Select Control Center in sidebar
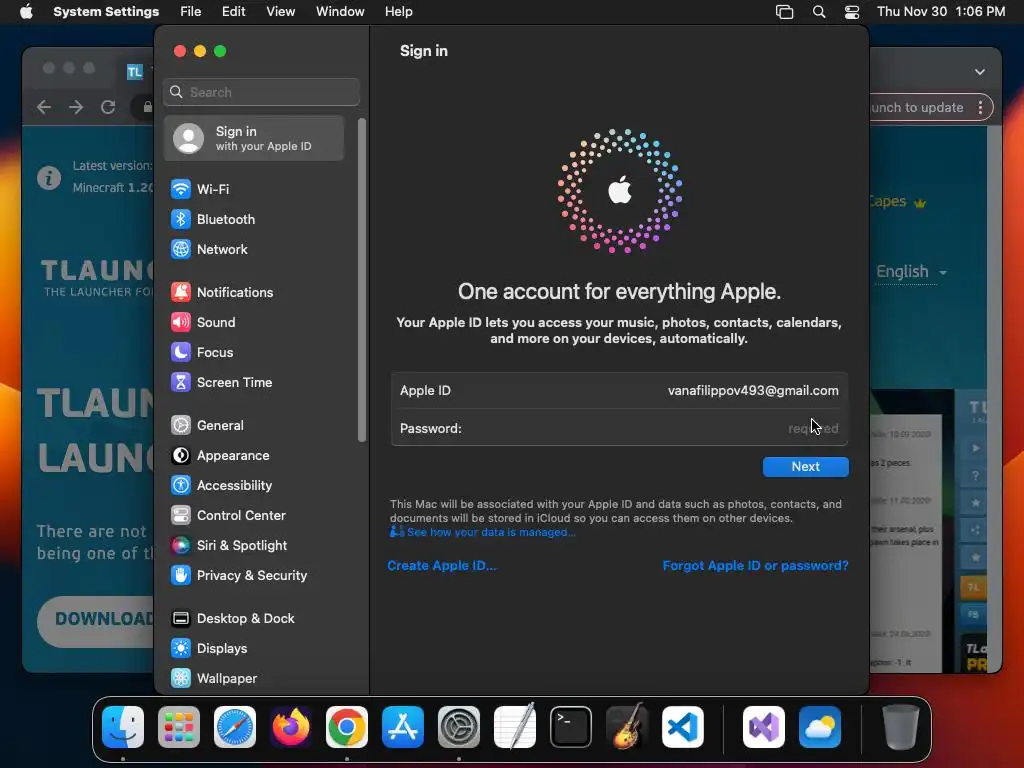 coord(228,516)
